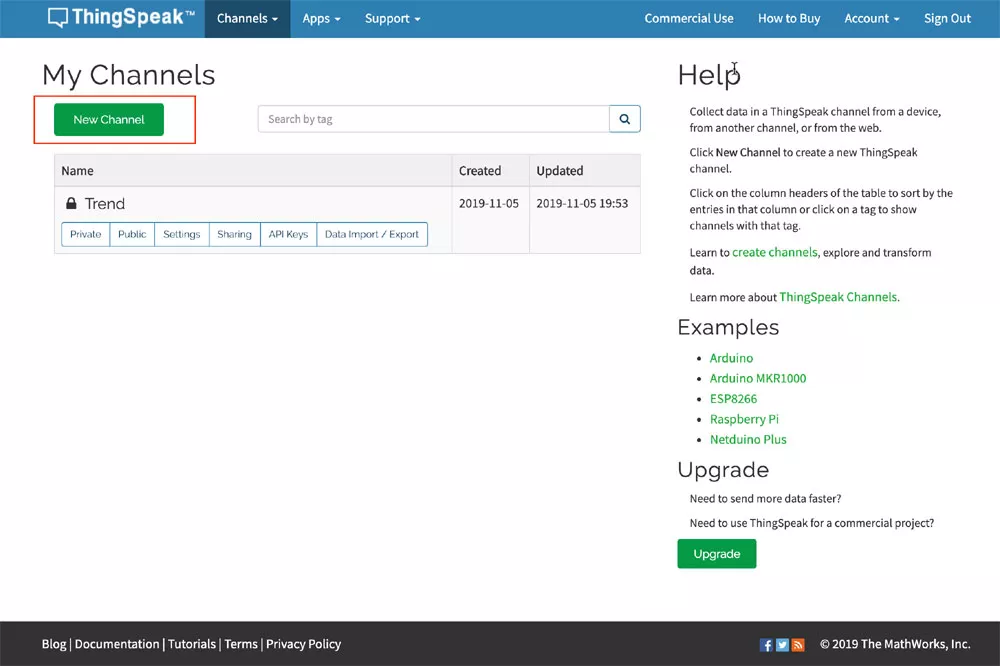Screen dimensions: 1000x666
Task: Open the RSS feed icon in the footer
Action: (798, 645)
